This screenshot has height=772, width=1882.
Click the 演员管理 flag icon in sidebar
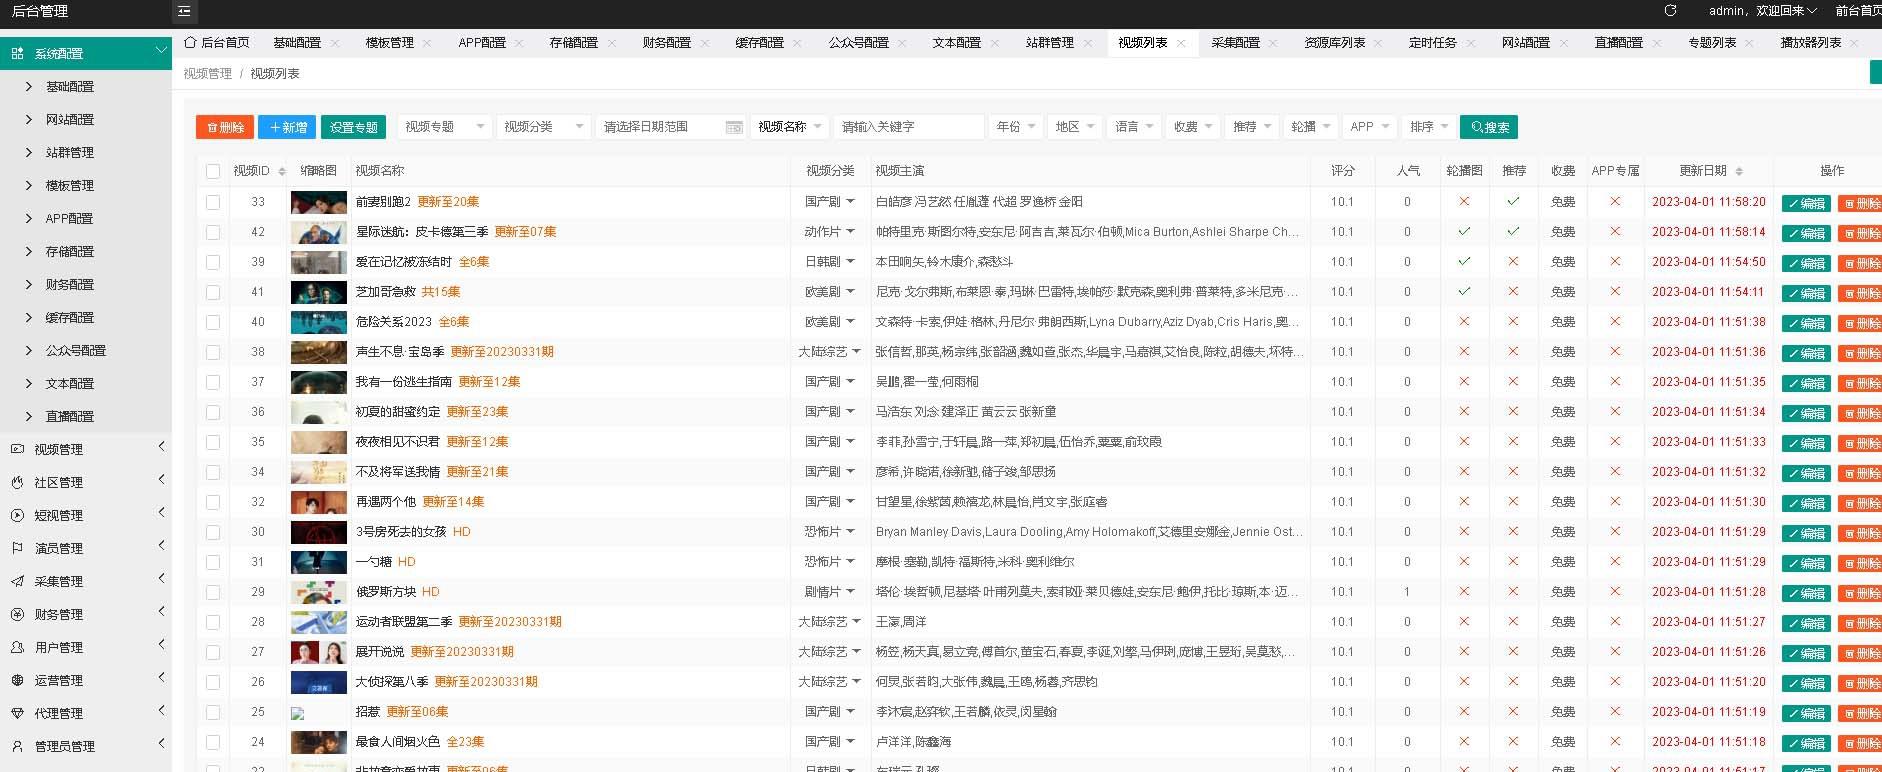(17, 548)
